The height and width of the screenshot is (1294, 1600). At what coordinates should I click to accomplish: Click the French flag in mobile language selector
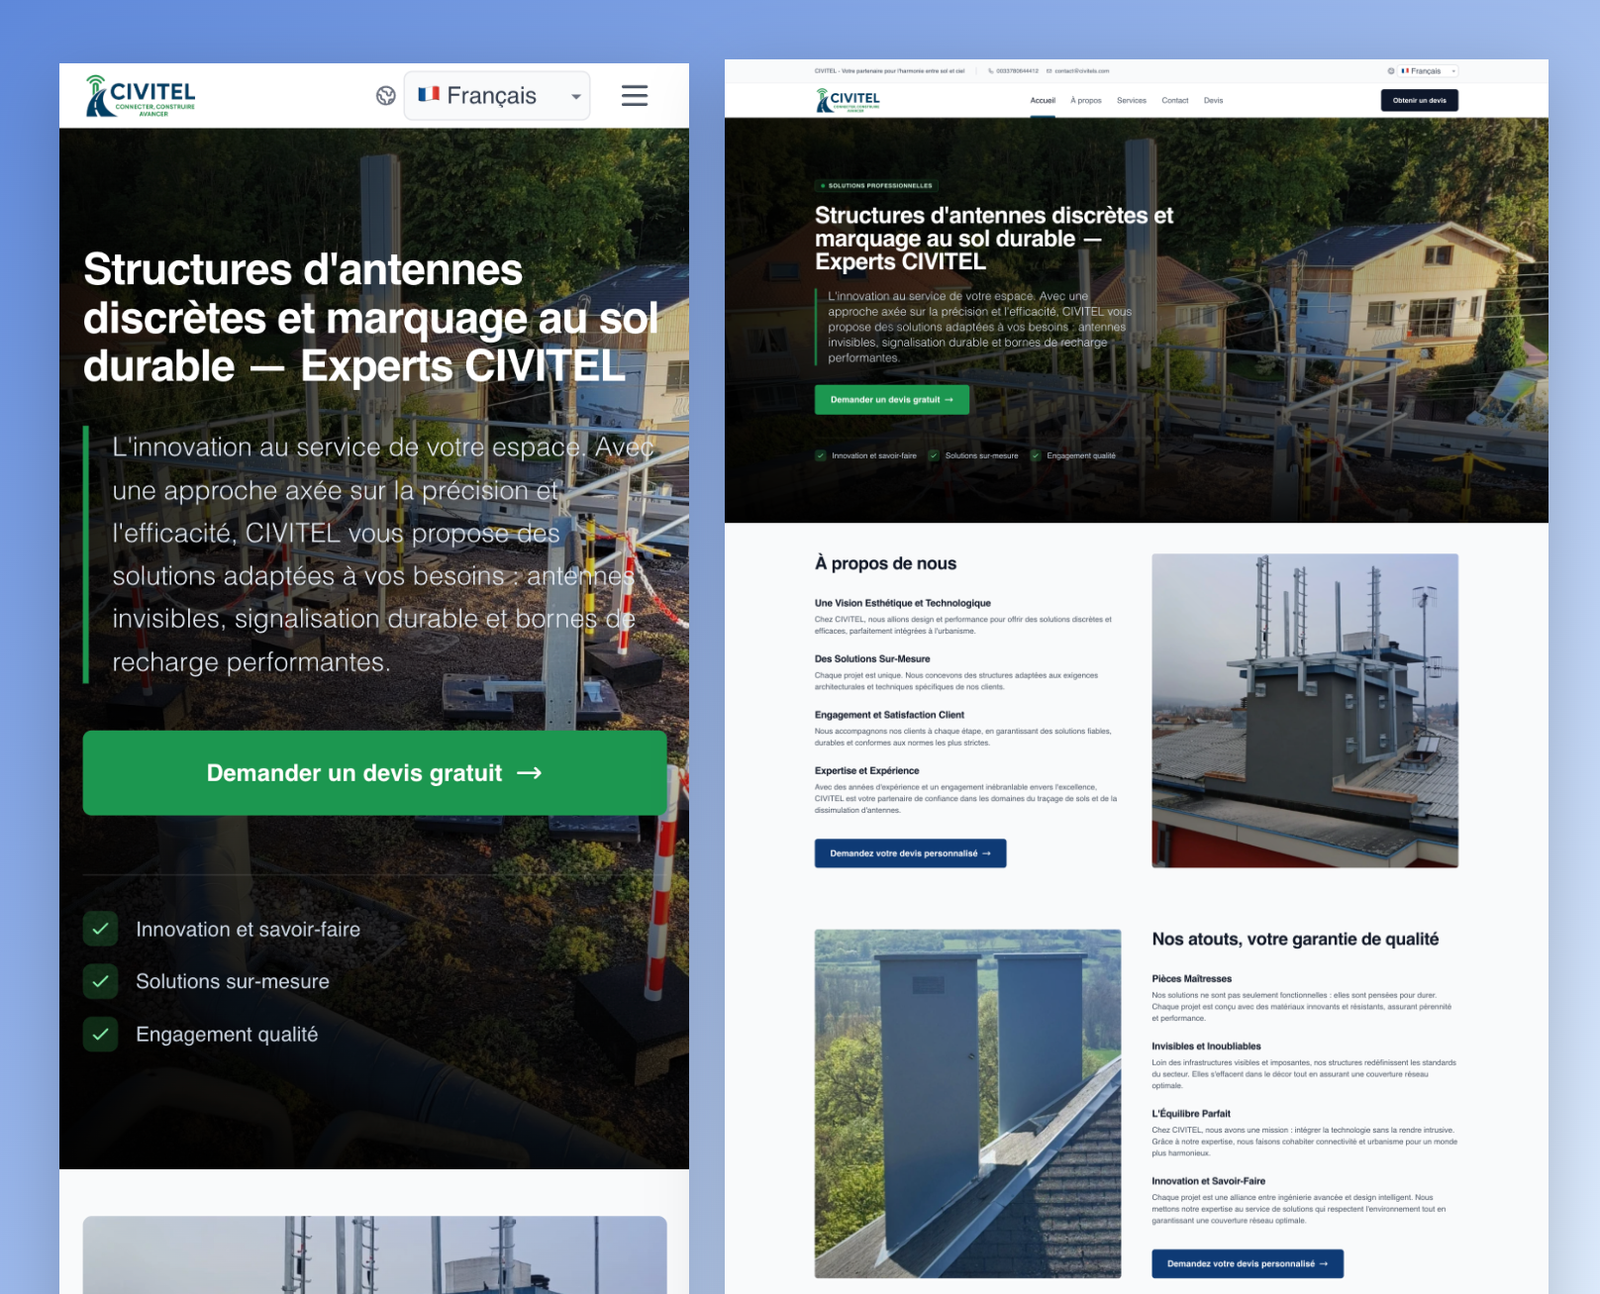click(429, 95)
